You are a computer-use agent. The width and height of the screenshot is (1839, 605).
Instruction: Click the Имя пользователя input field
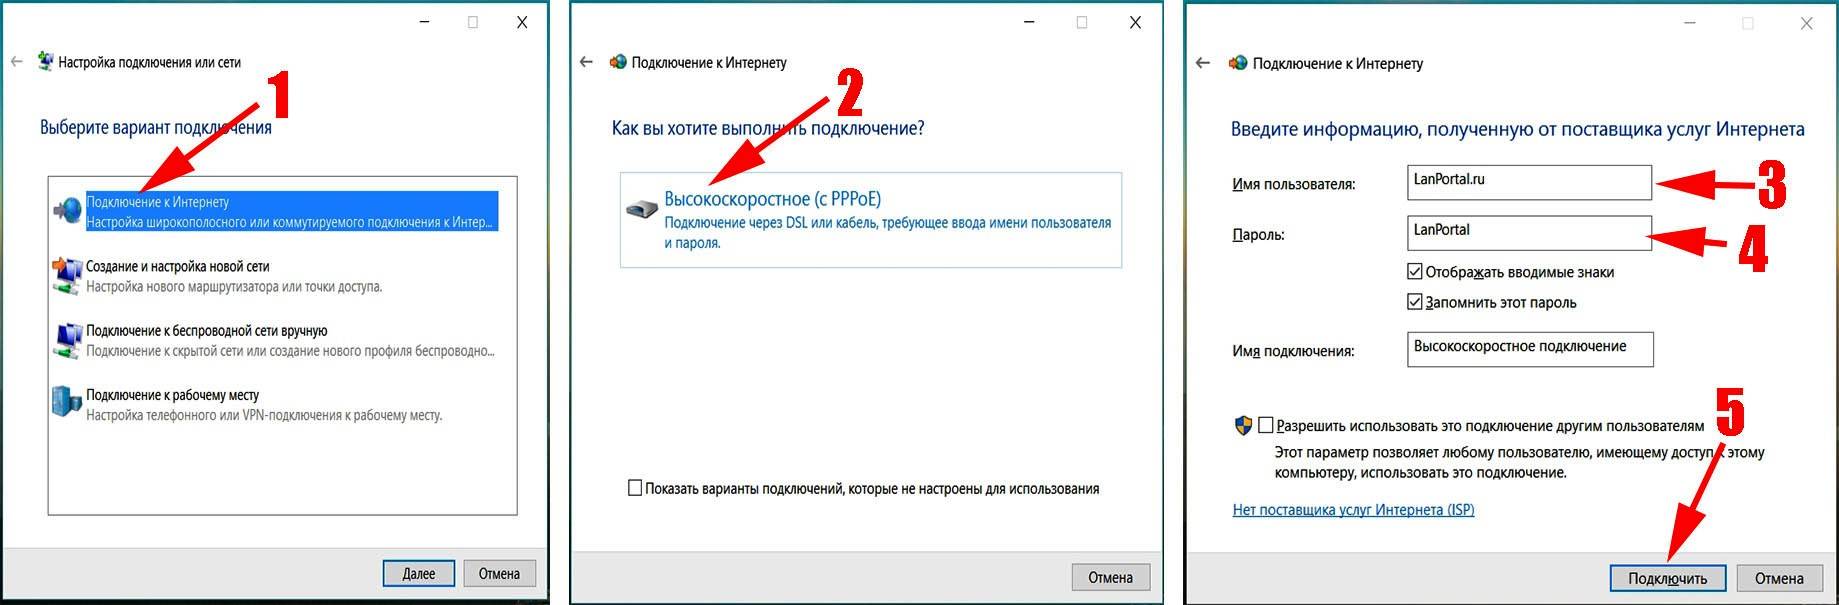tap(1529, 182)
